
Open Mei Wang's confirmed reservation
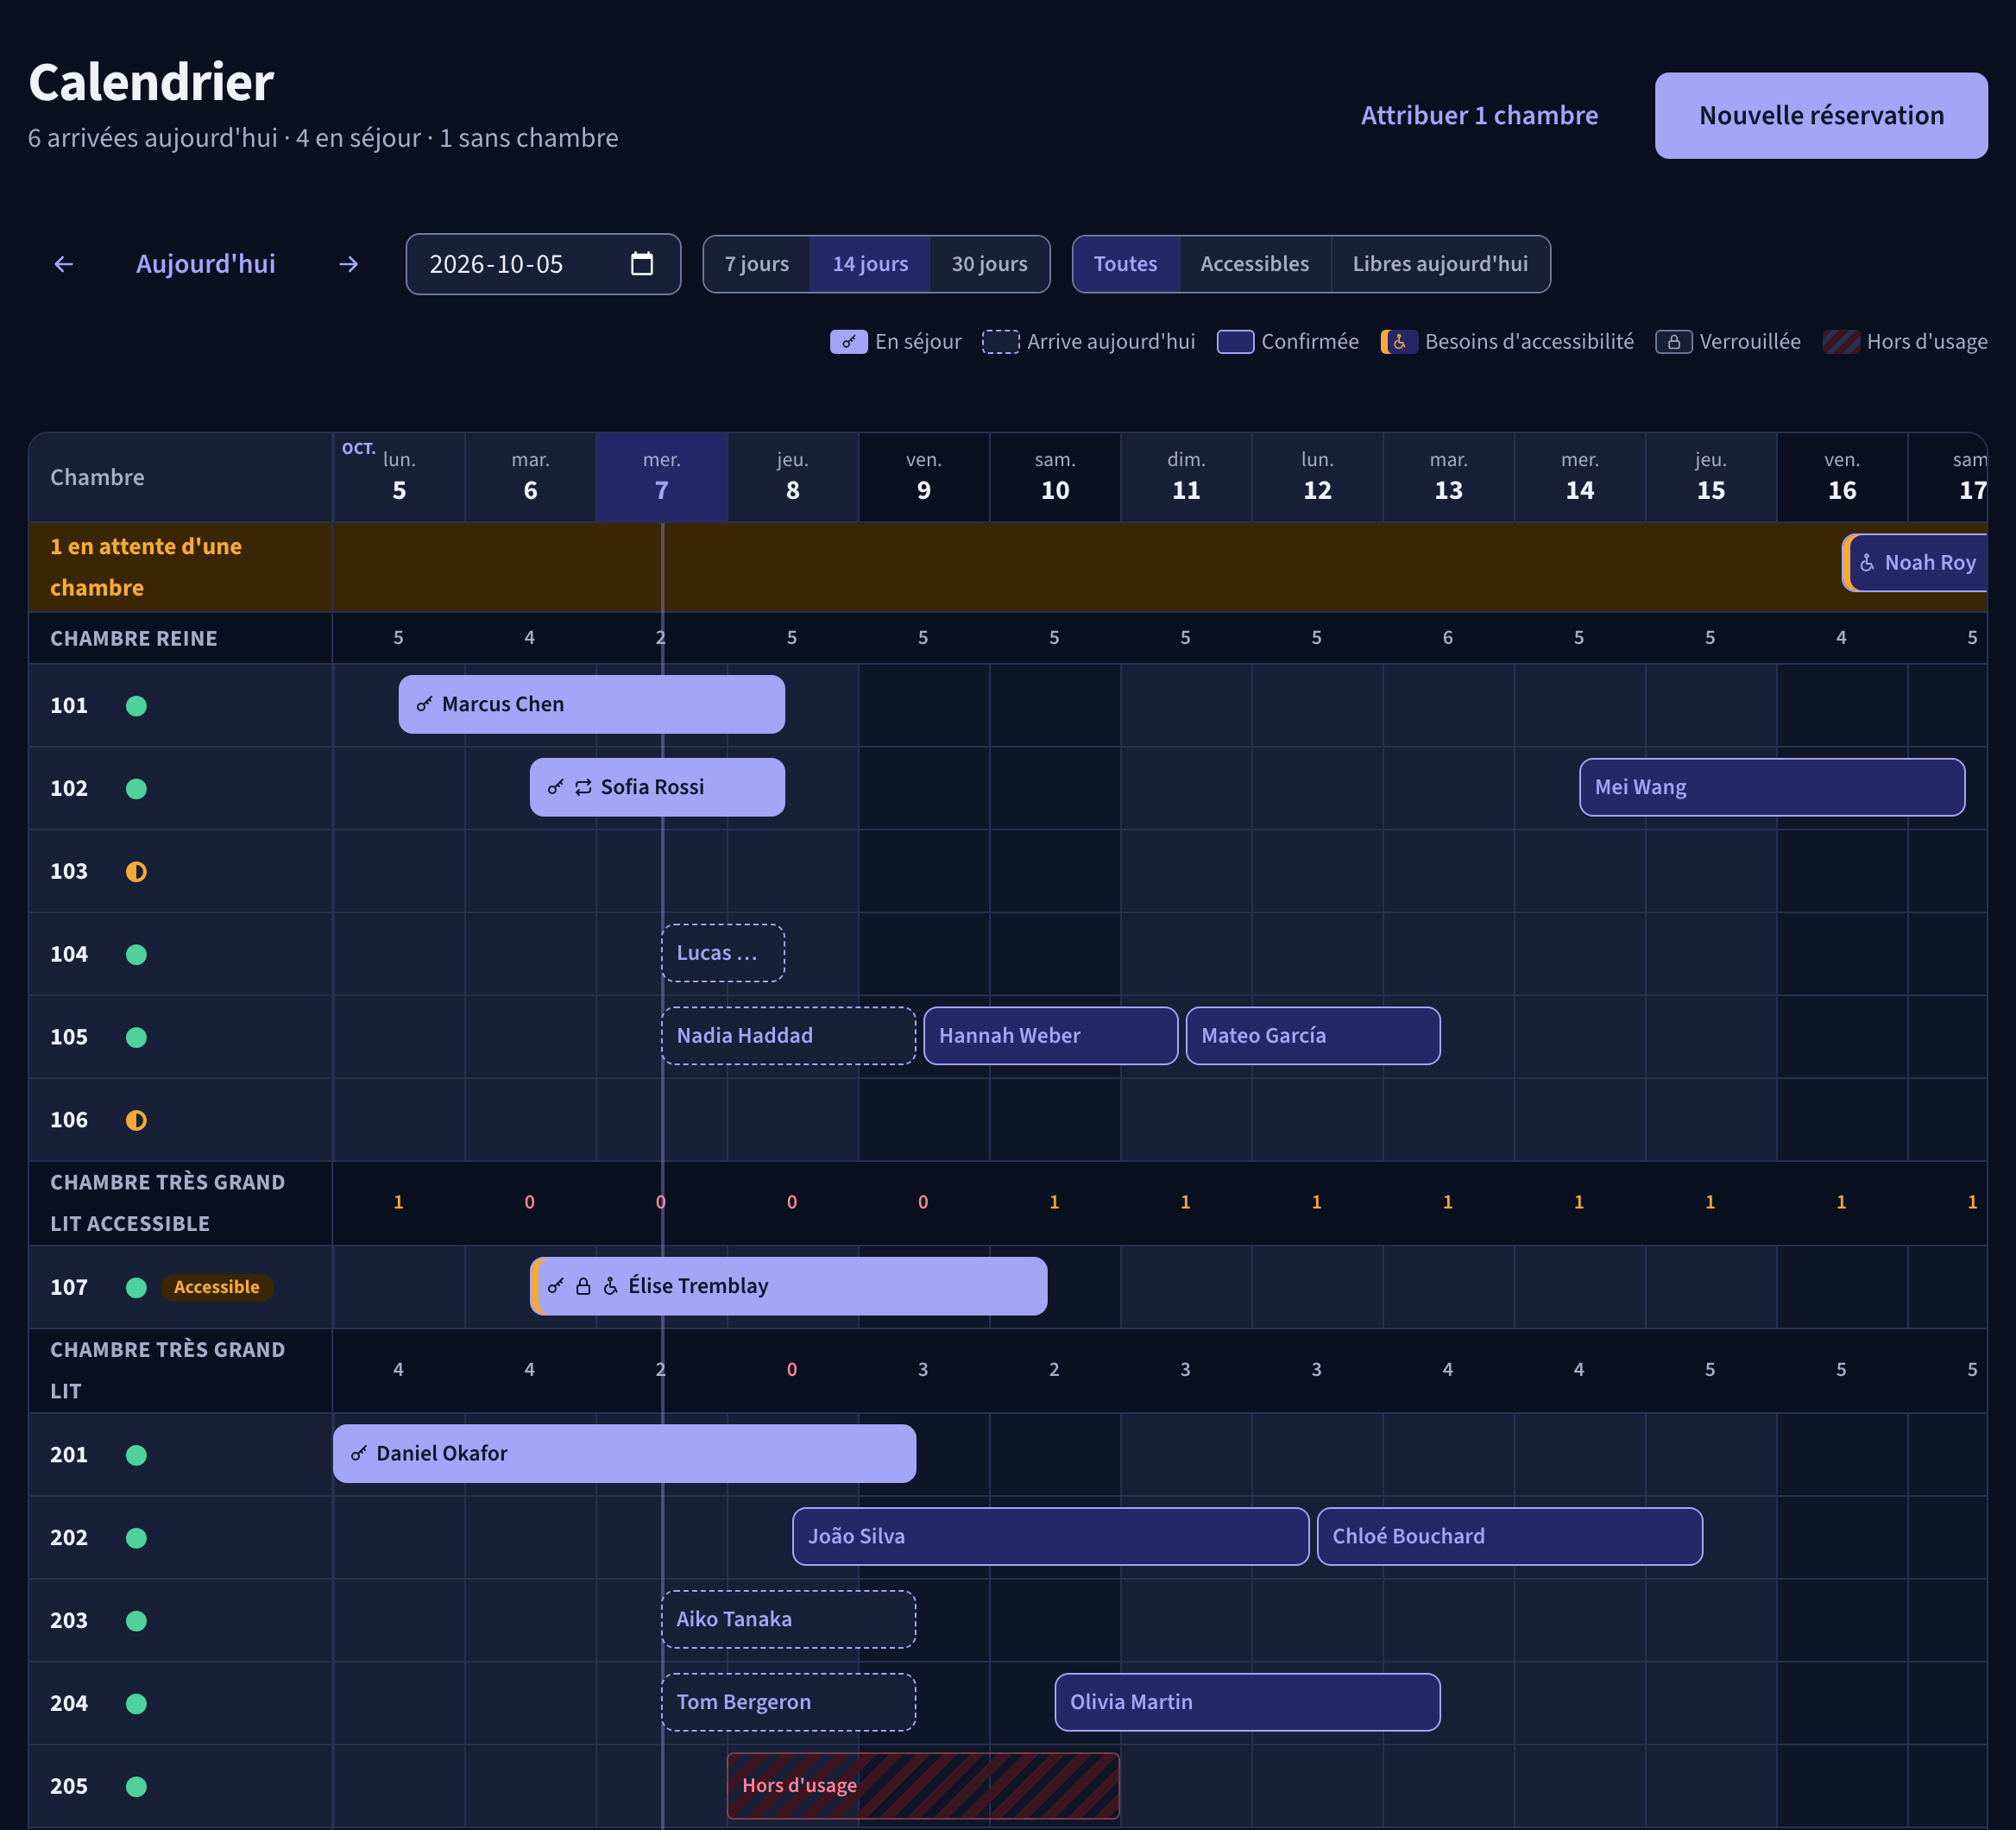[x=1772, y=787]
